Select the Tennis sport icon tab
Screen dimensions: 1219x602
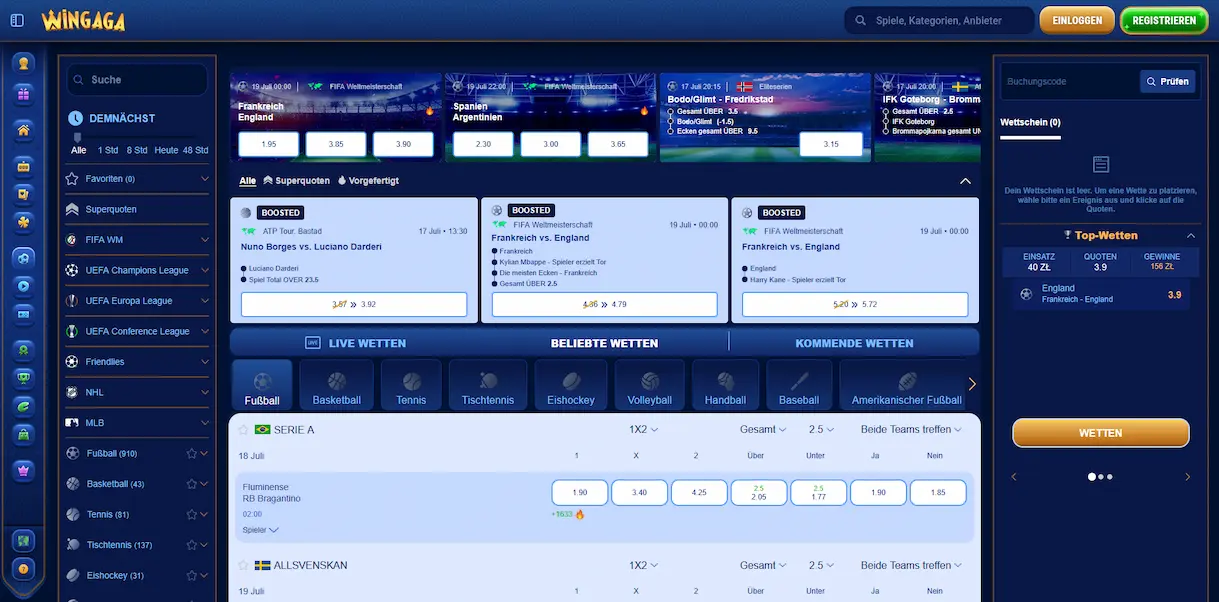click(x=411, y=385)
